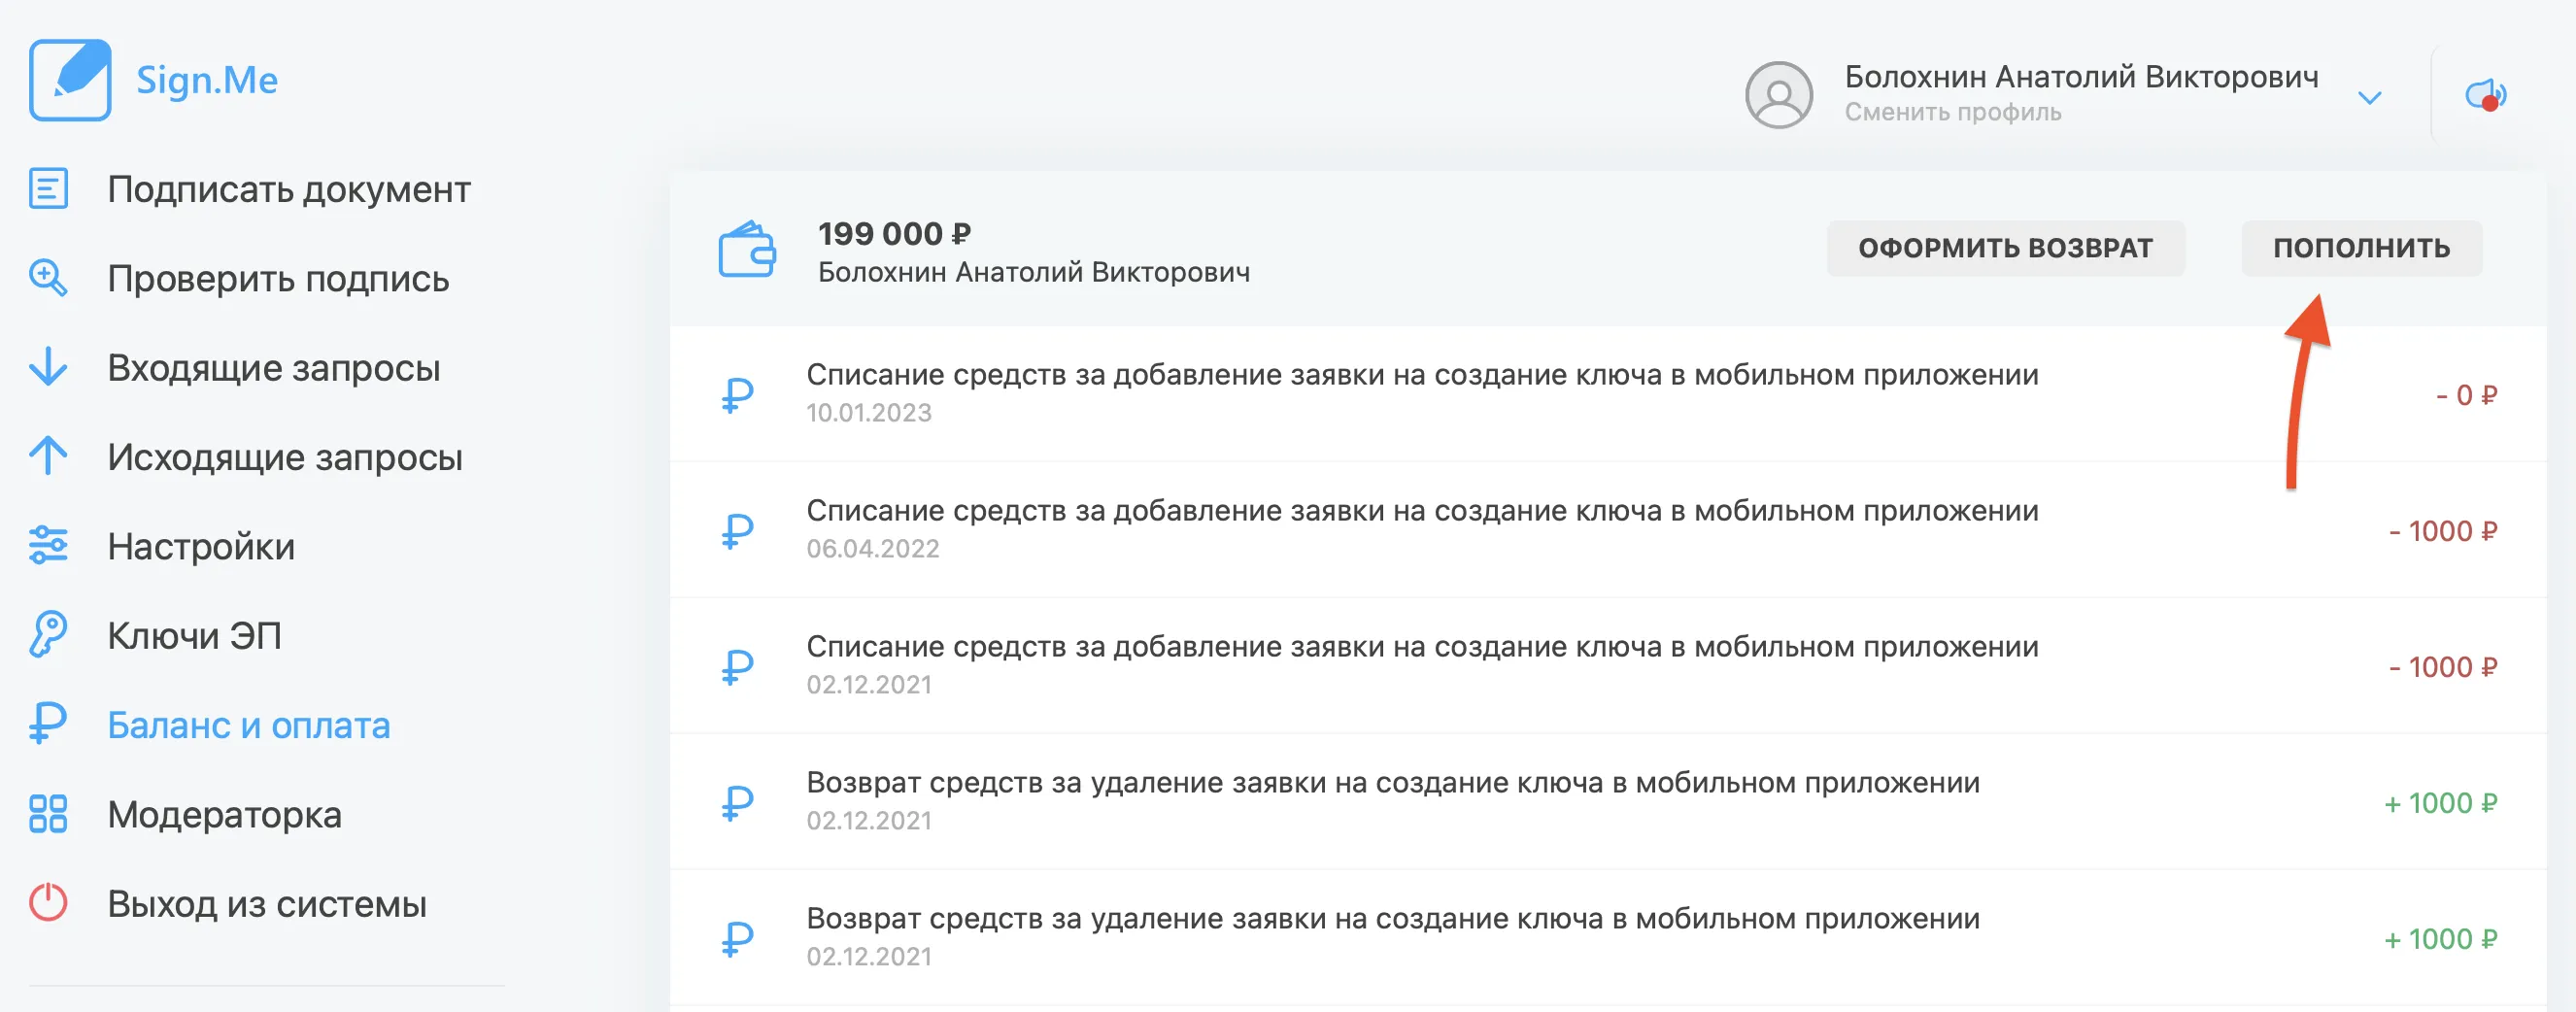This screenshot has height=1012, width=2576.
Task: Click the Sign.Me logo icon
Action: [x=70, y=80]
